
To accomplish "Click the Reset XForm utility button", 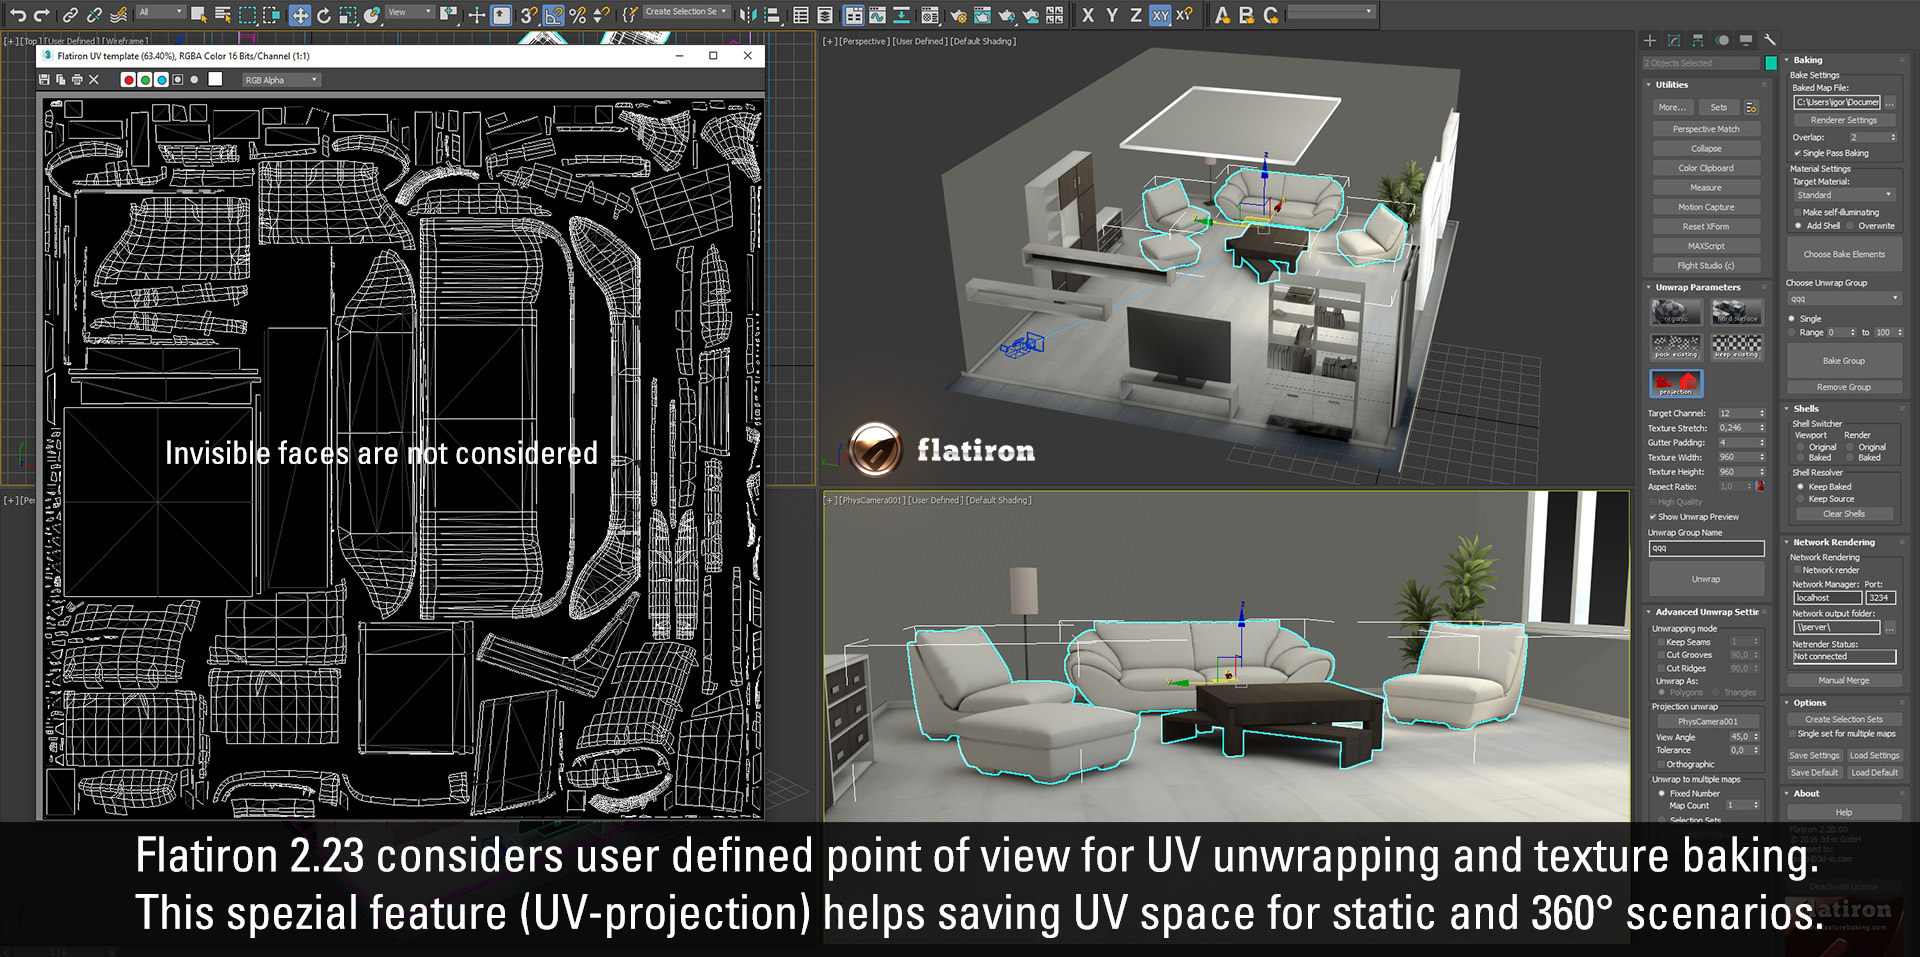I will click(x=1706, y=226).
